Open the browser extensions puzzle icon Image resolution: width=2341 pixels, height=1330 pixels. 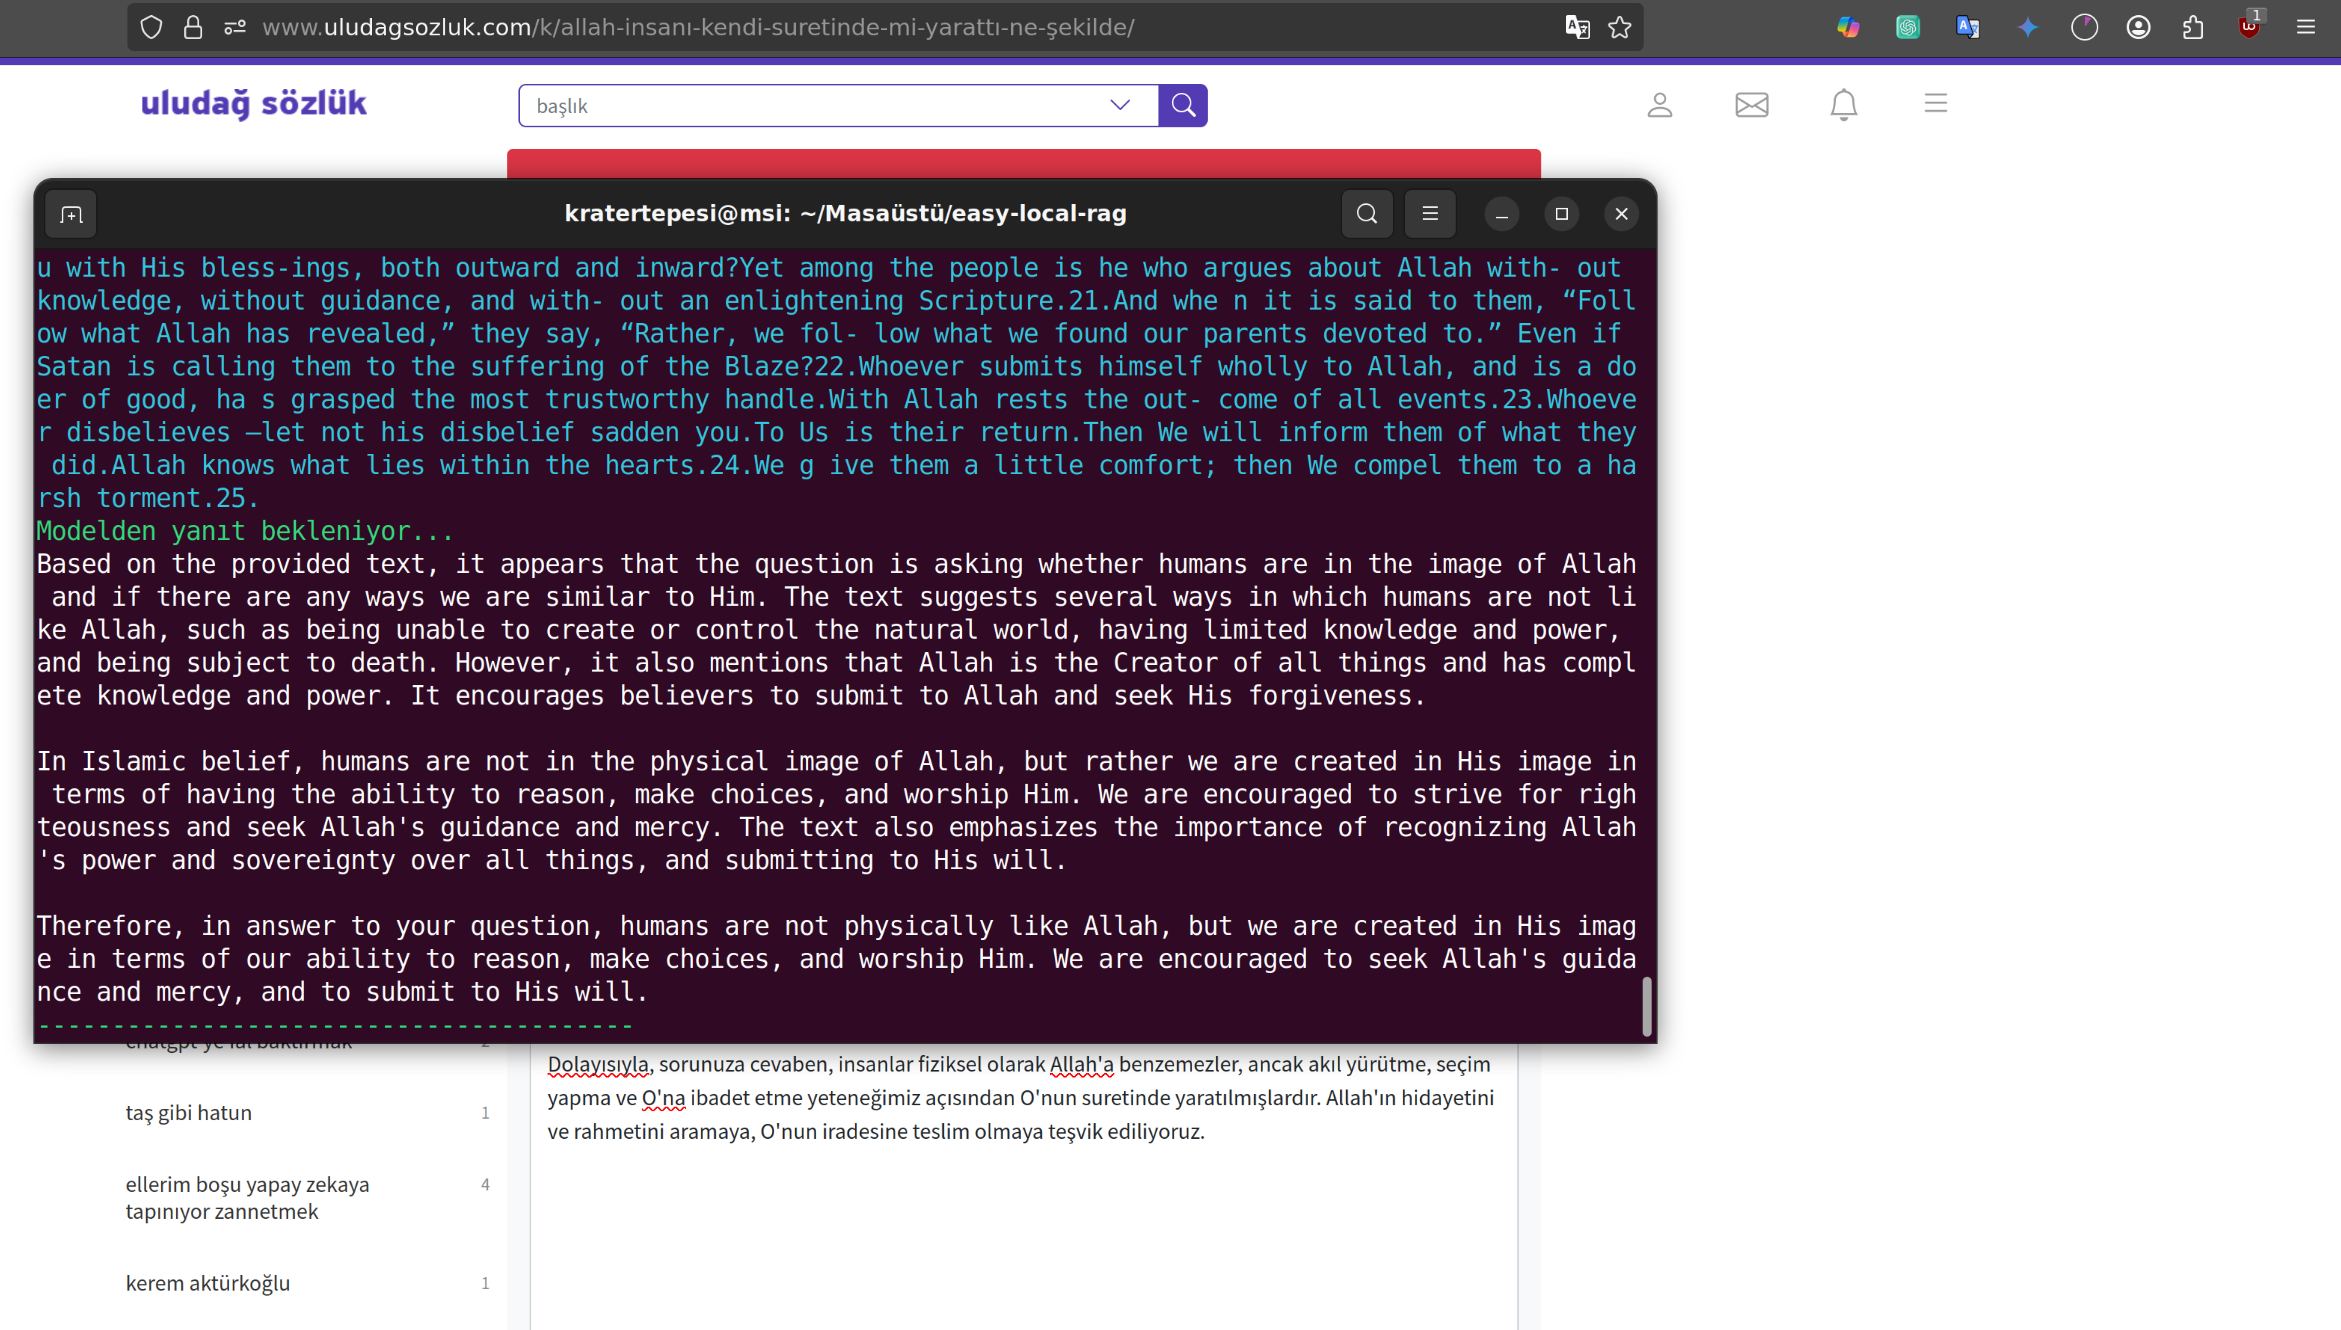point(2193,27)
